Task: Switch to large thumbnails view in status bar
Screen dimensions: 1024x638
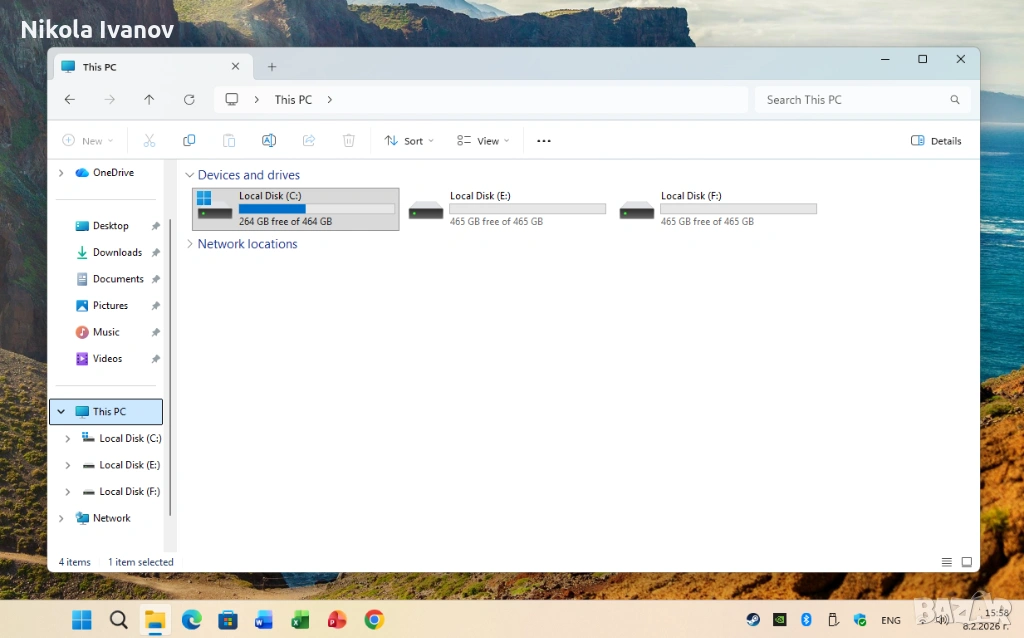Action: [x=967, y=562]
